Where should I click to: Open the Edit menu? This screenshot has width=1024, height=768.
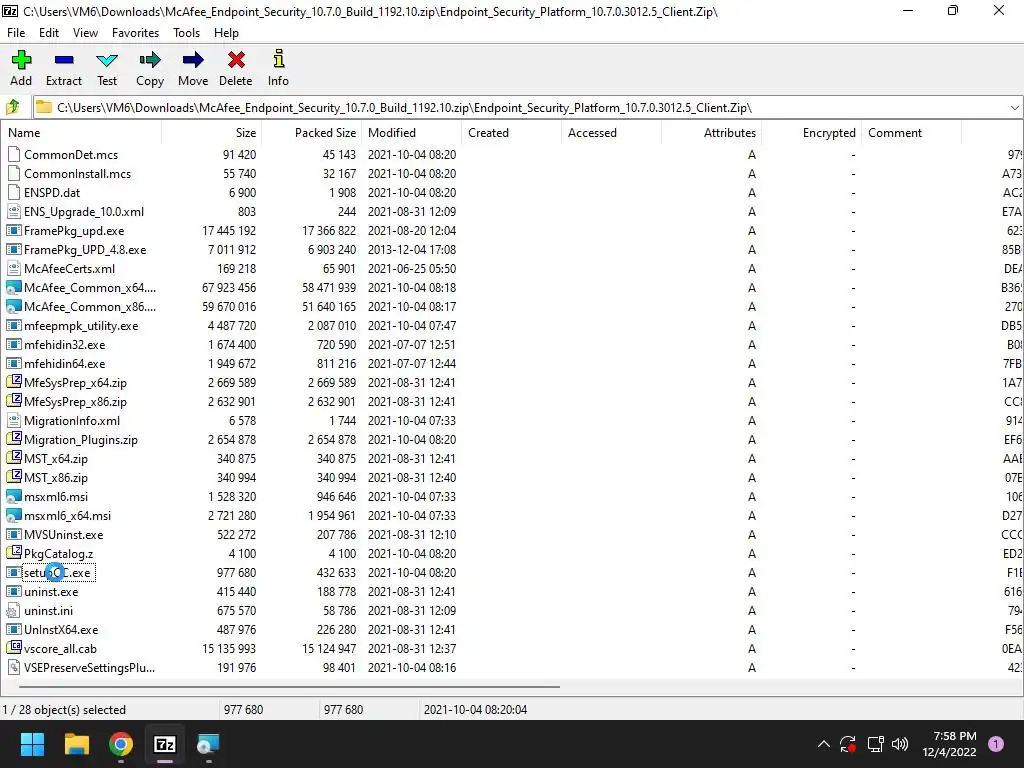click(49, 33)
